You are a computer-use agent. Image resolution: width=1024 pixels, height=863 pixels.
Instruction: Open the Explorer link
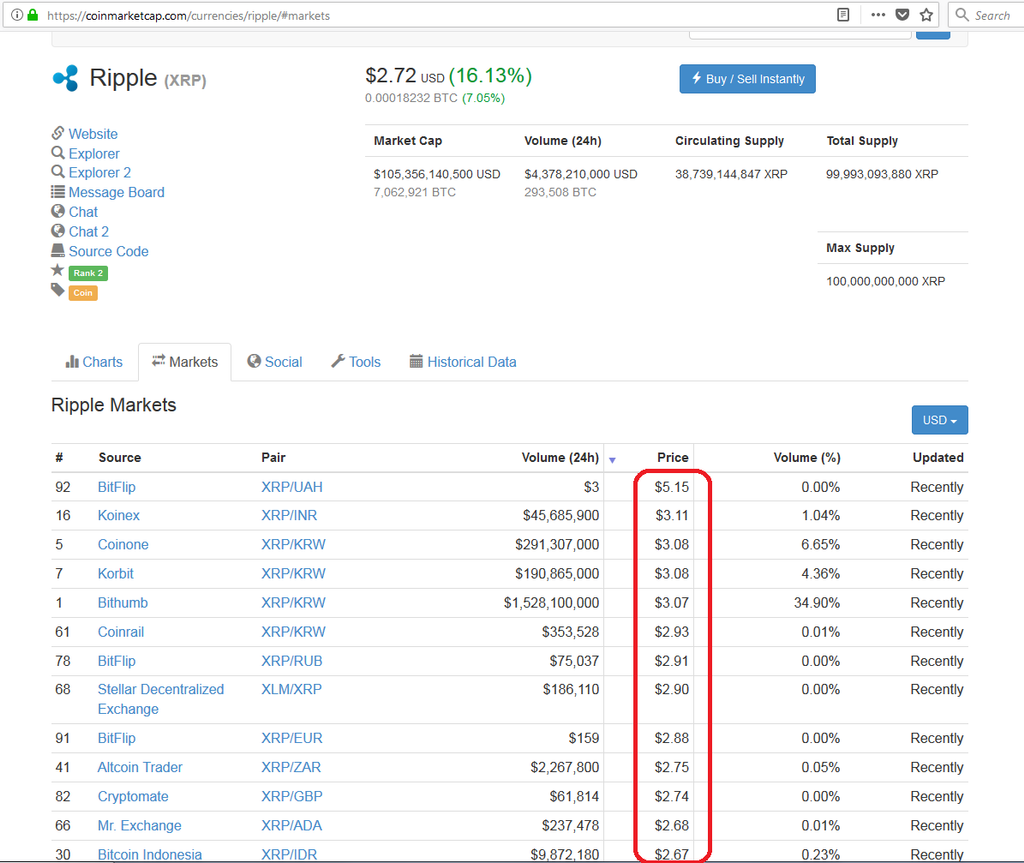tap(94, 154)
